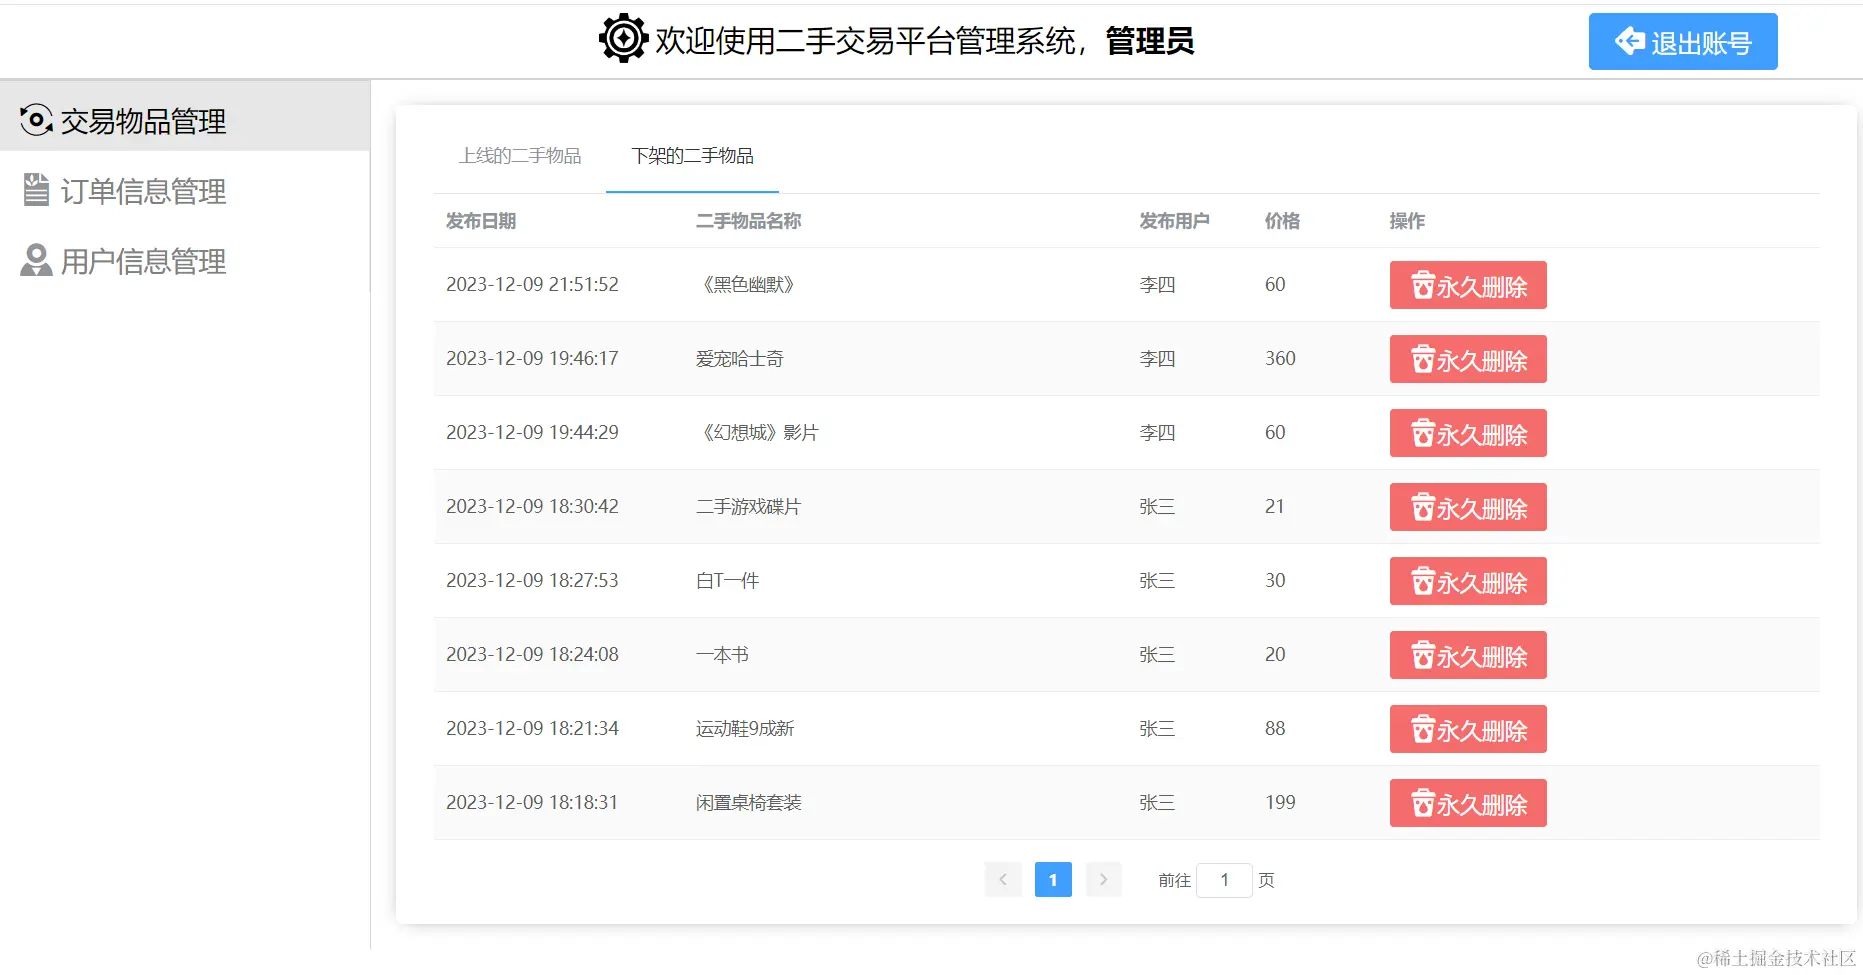Click item name 《黑色幽默》
The image size is (1863, 975).
[x=749, y=285]
